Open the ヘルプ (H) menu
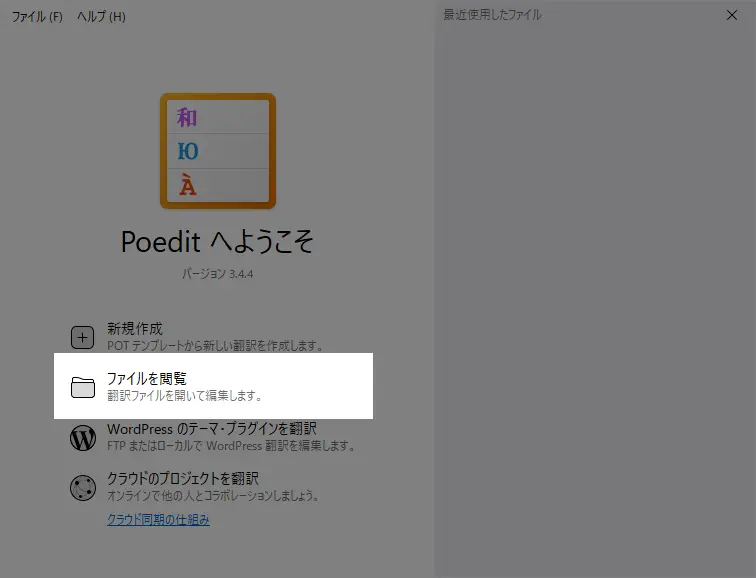The image size is (756, 578). (x=101, y=17)
